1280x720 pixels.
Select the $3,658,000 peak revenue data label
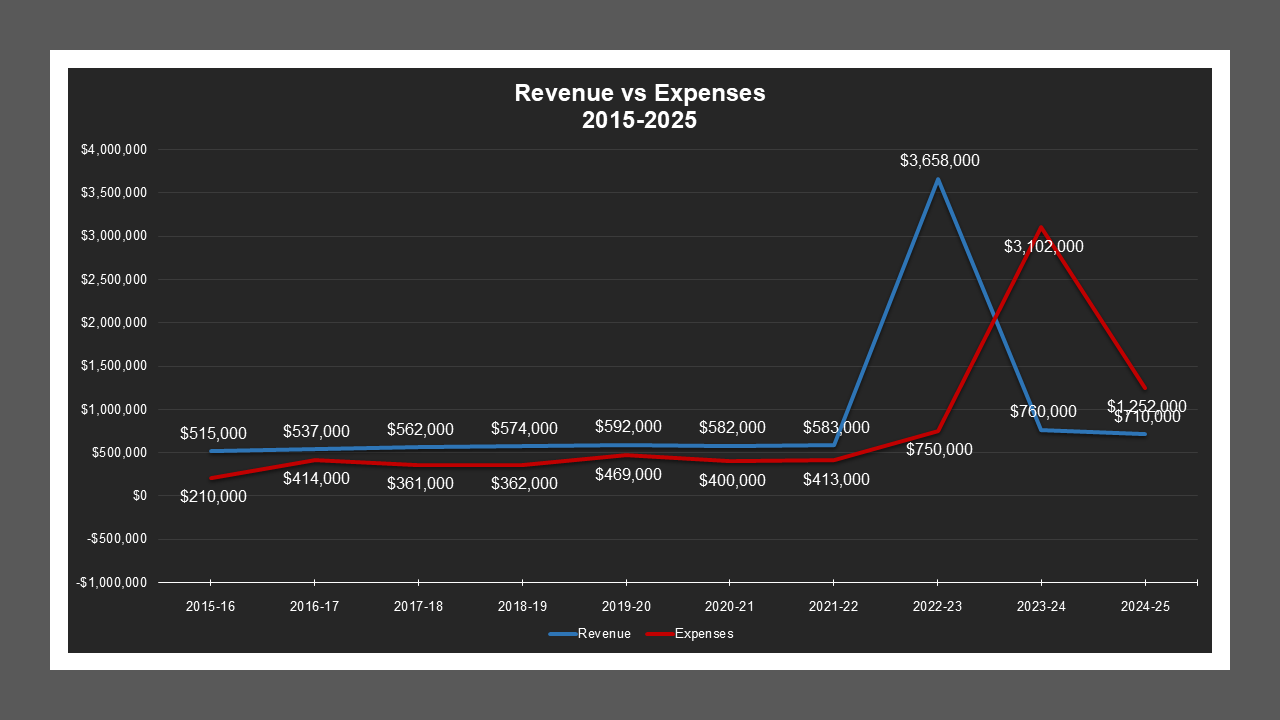(x=939, y=160)
